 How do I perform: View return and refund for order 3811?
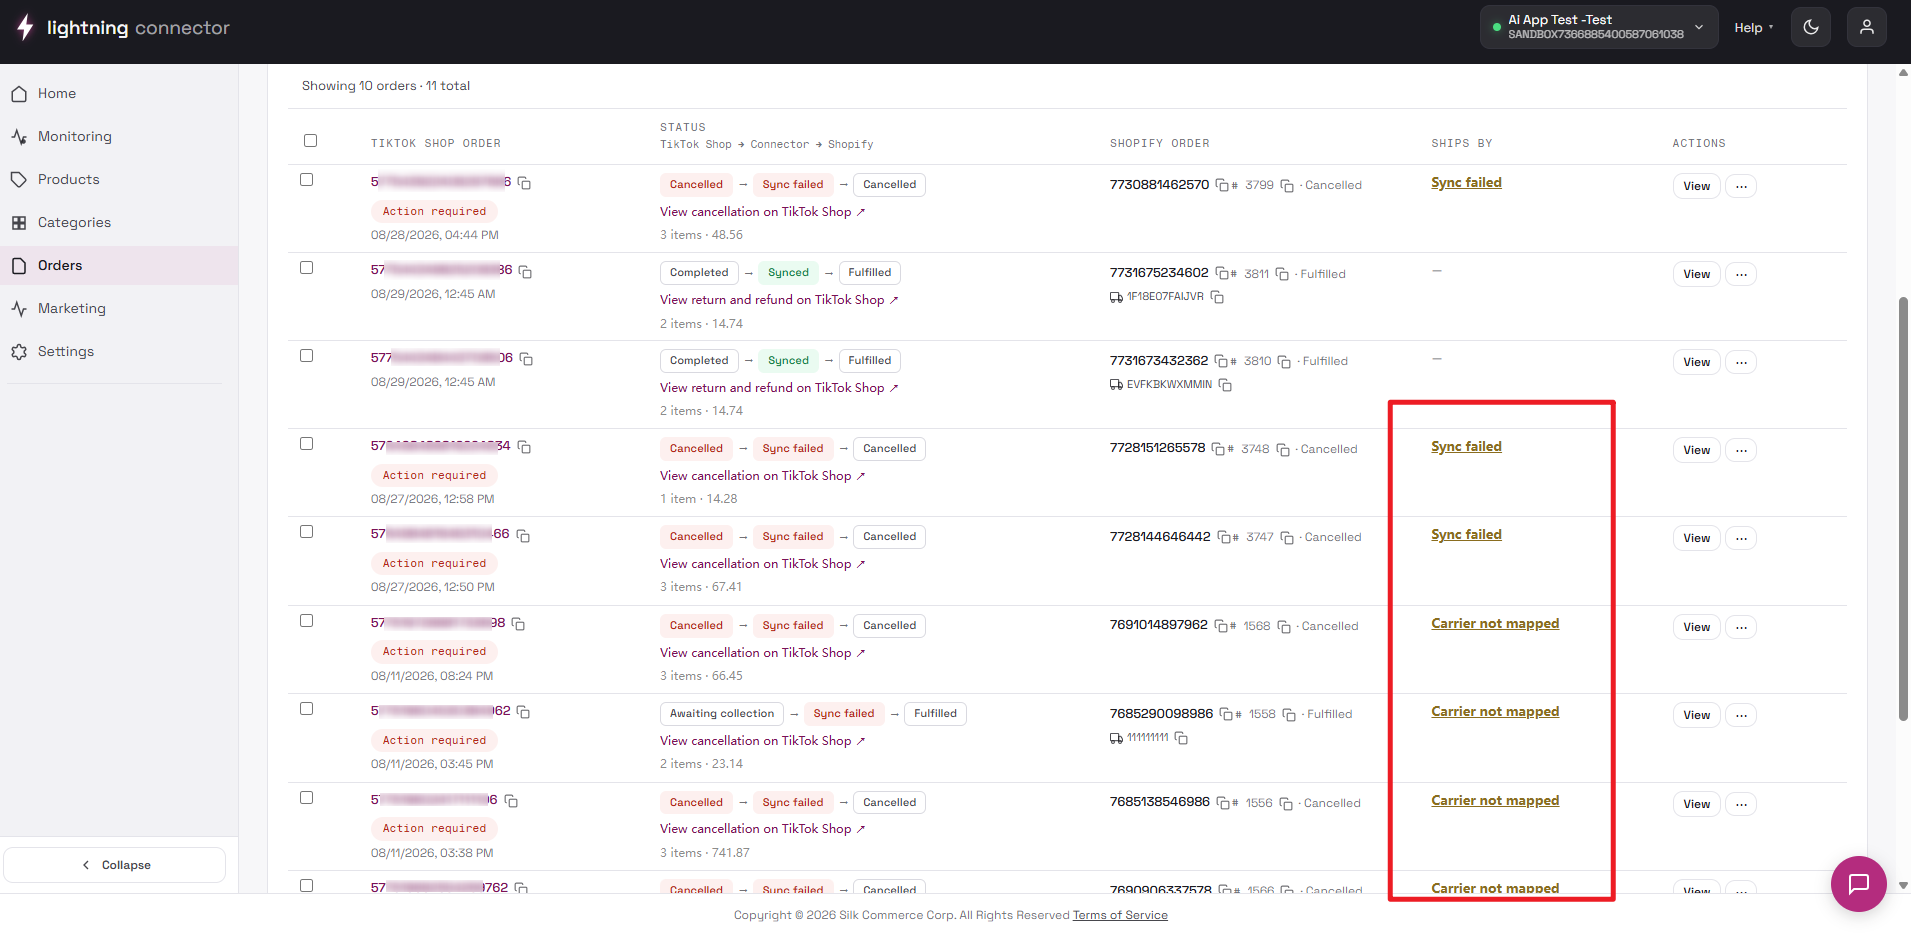pos(779,300)
